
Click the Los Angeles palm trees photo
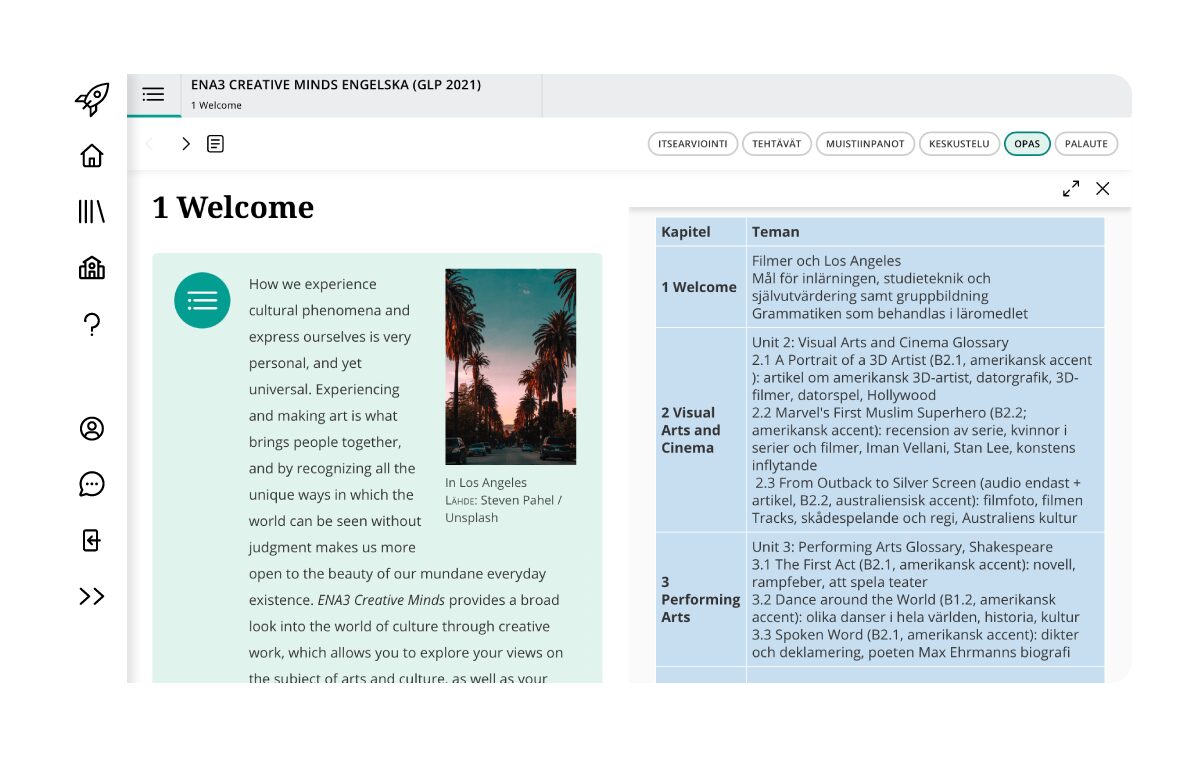pyautogui.click(x=510, y=366)
